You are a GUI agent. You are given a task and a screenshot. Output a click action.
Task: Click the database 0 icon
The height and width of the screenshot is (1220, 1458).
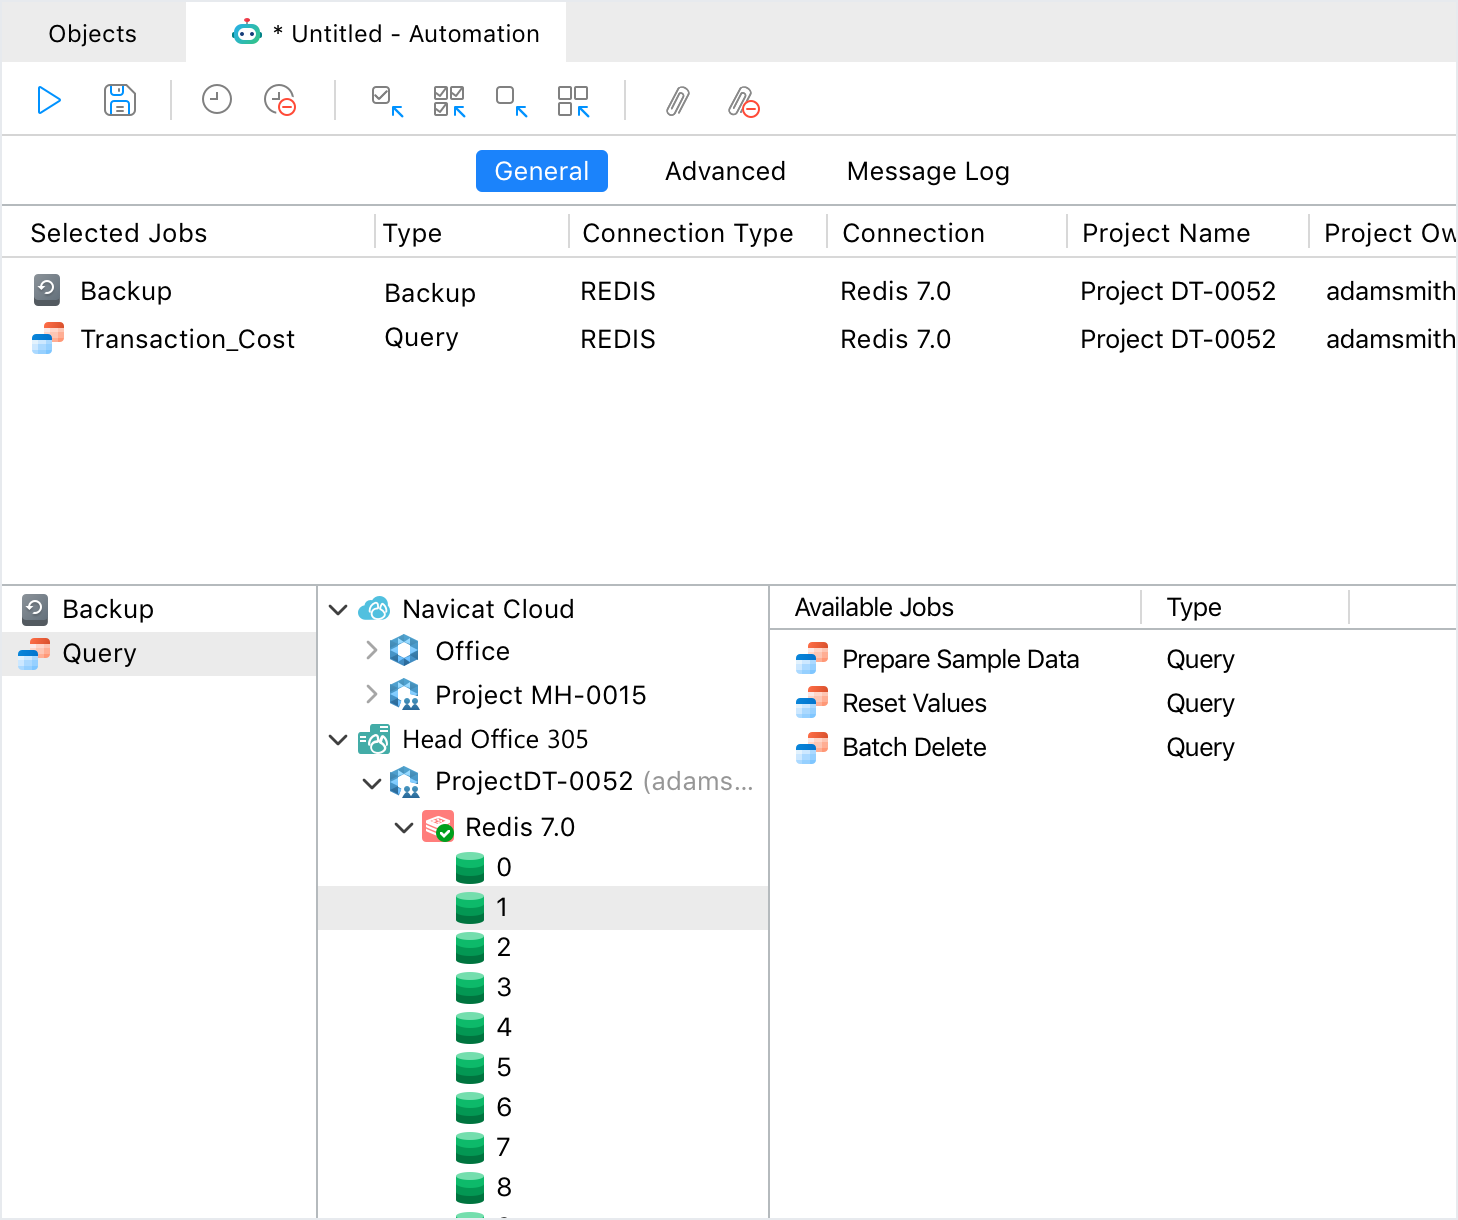(470, 867)
